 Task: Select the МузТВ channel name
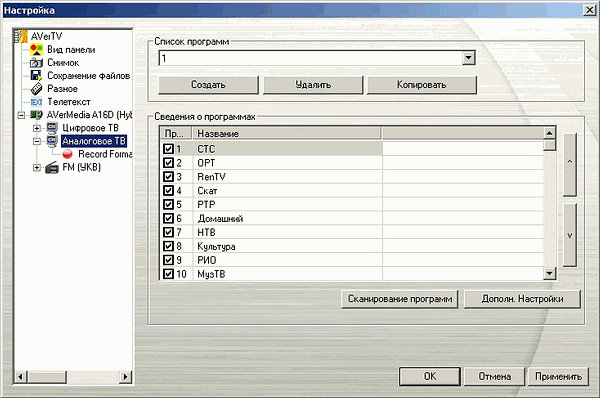(211, 274)
